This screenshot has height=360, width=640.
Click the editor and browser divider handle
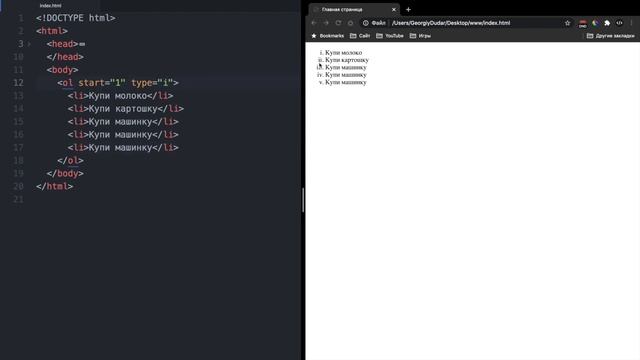[x=303, y=200]
